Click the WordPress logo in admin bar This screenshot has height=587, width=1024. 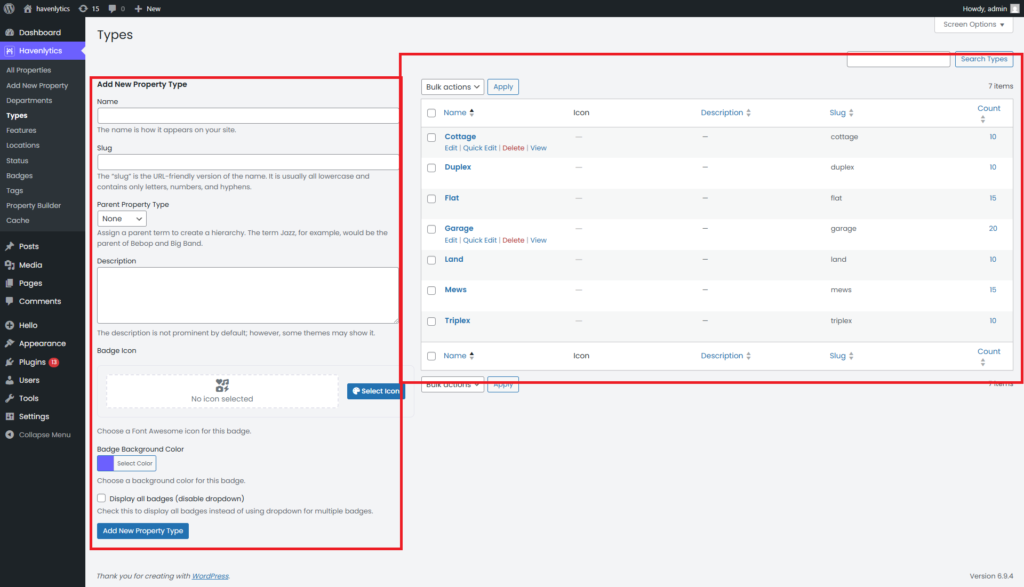(x=10, y=8)
